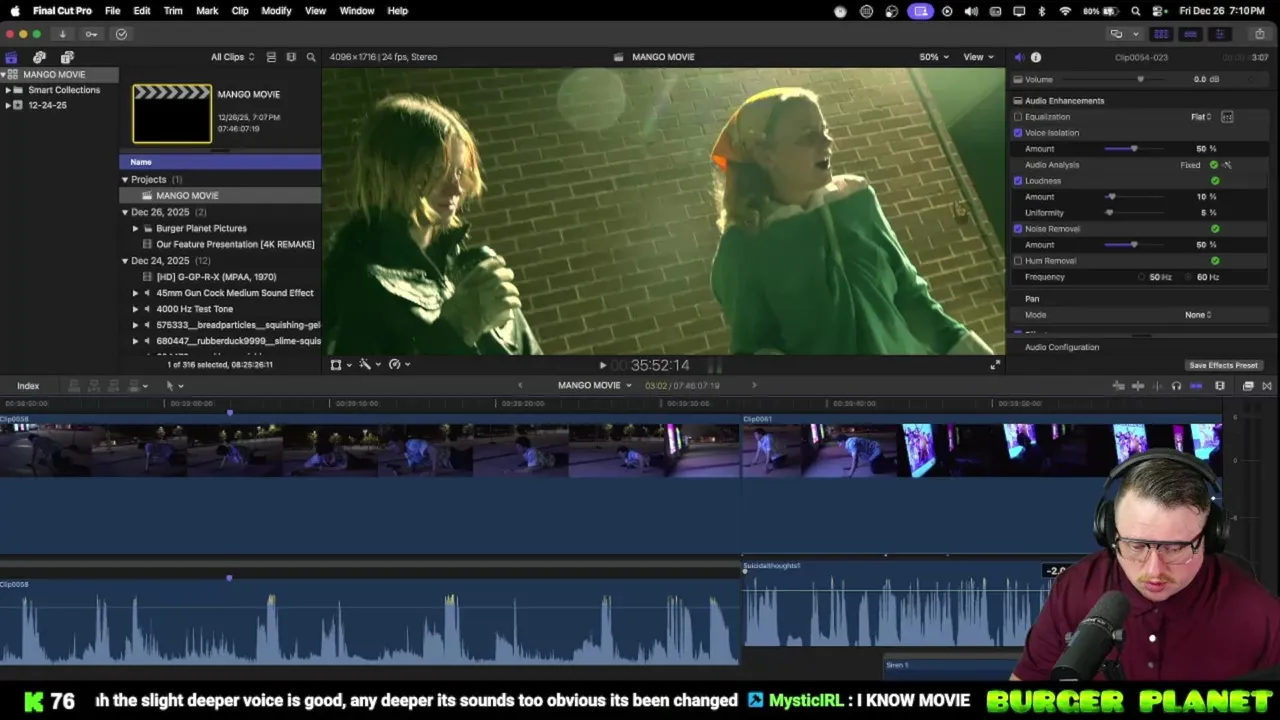
Task: Open the Mark menu
Action: 207,11
